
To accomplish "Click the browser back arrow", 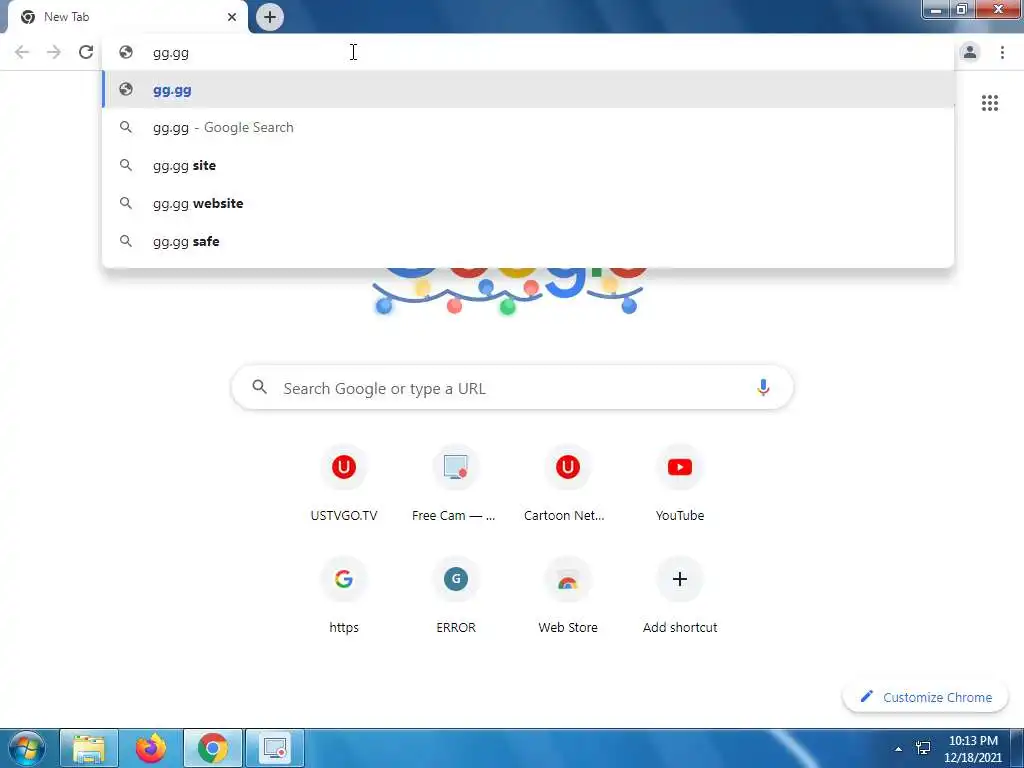I will 22,52.
